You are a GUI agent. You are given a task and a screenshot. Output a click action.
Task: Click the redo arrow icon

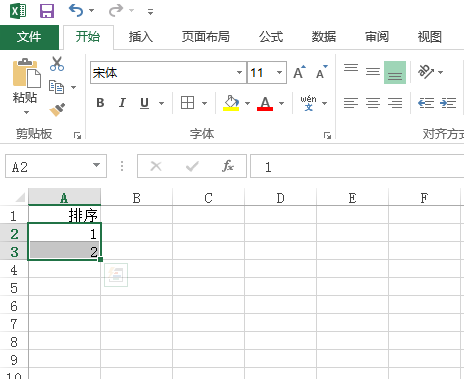tap(116, 11)
